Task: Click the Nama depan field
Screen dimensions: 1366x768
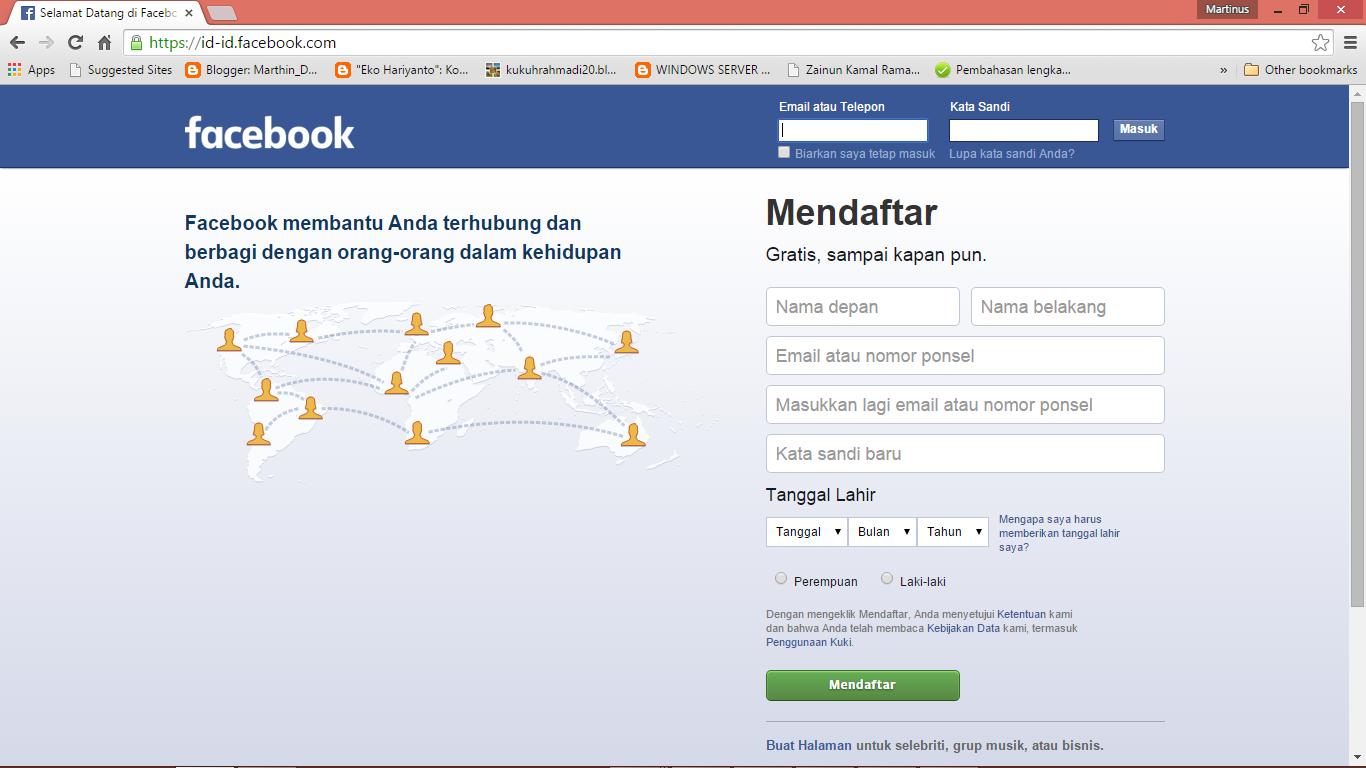Action: (863, 307)
